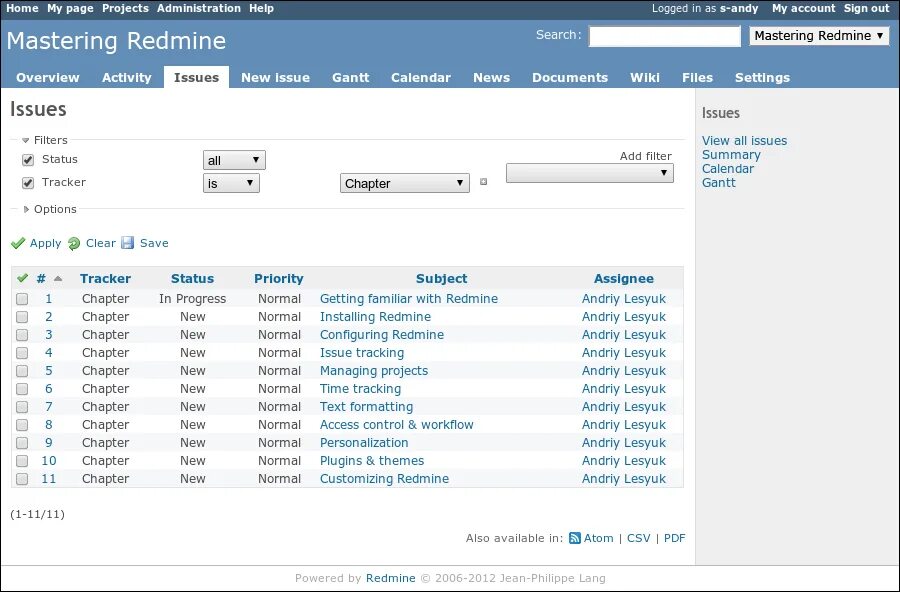Click Andriy Lesyuk assignee for issue 1

[x=624, y=299]
